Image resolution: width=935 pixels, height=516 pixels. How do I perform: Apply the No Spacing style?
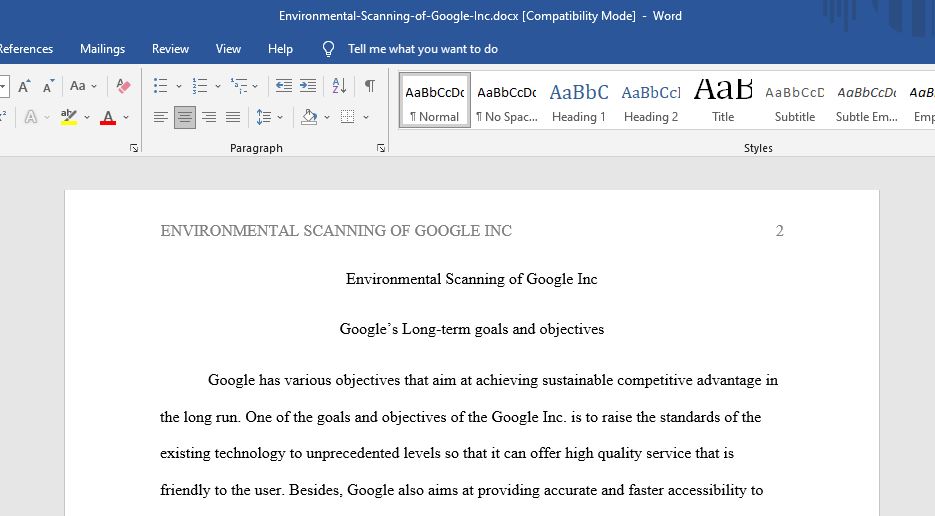(507, 100)
